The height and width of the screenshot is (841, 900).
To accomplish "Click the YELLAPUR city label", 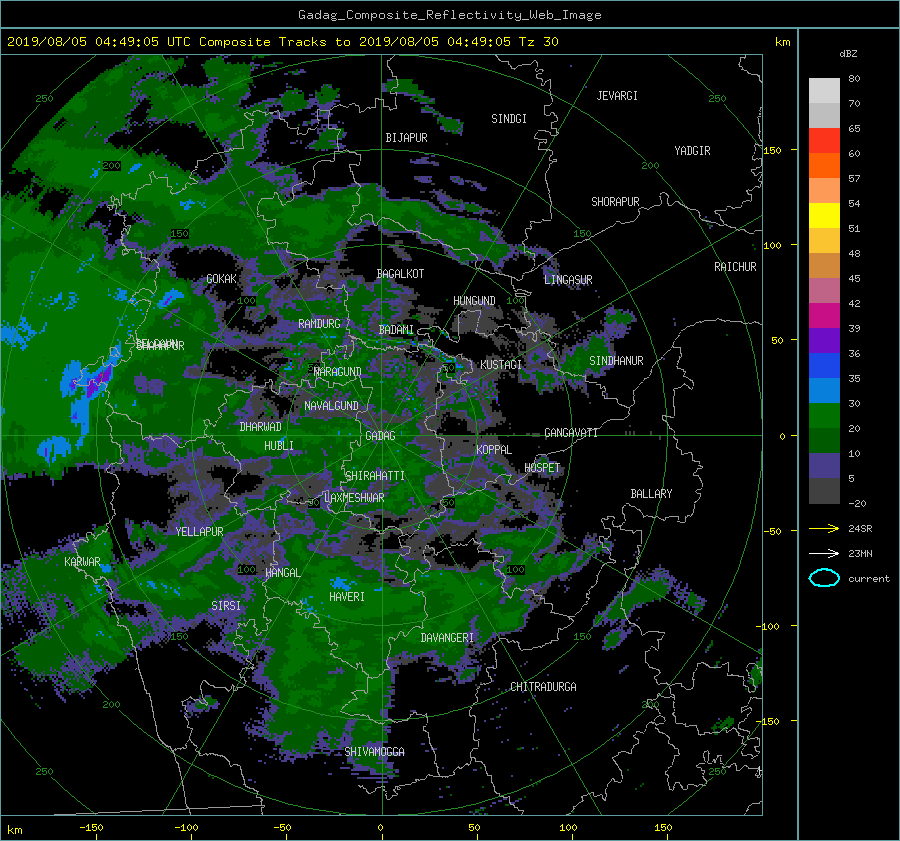I will (199, 532).
